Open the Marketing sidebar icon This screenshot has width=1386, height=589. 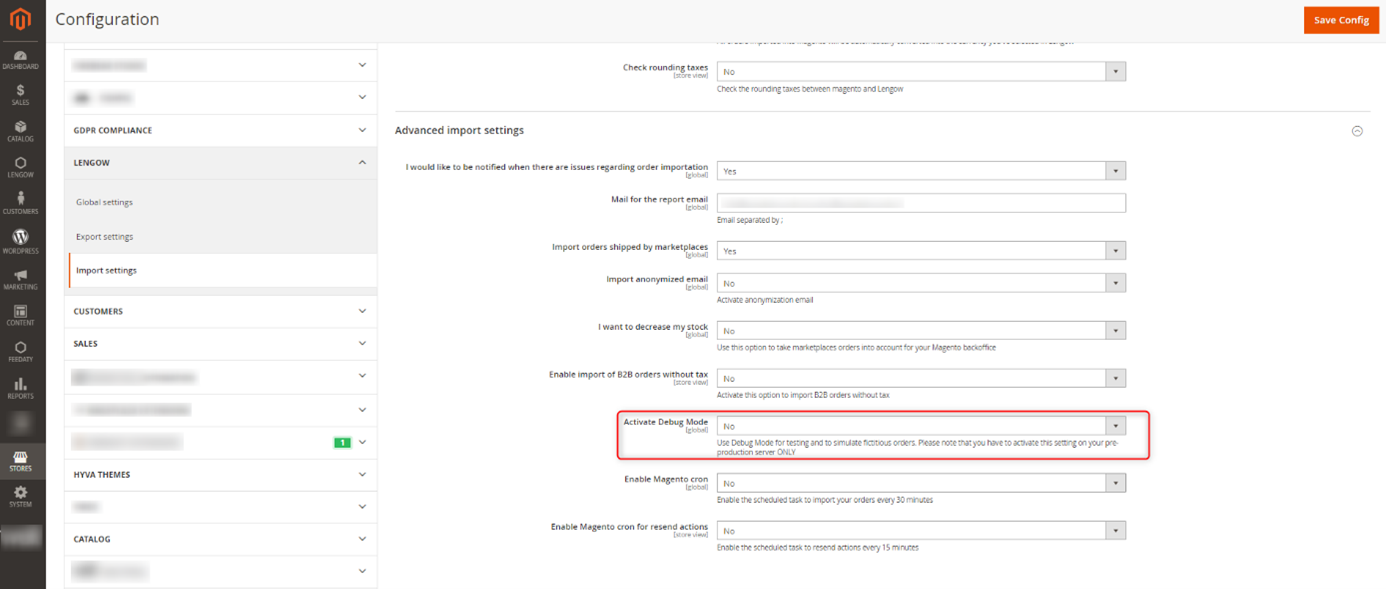point(21,278)
